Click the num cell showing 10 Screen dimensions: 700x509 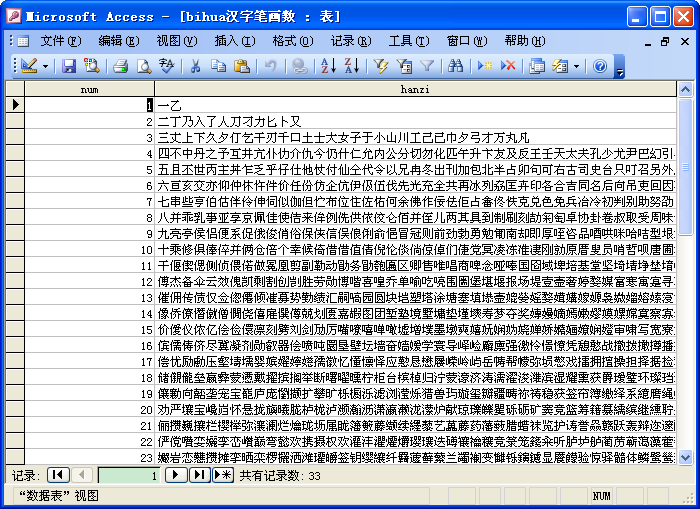tap(89, 249)
